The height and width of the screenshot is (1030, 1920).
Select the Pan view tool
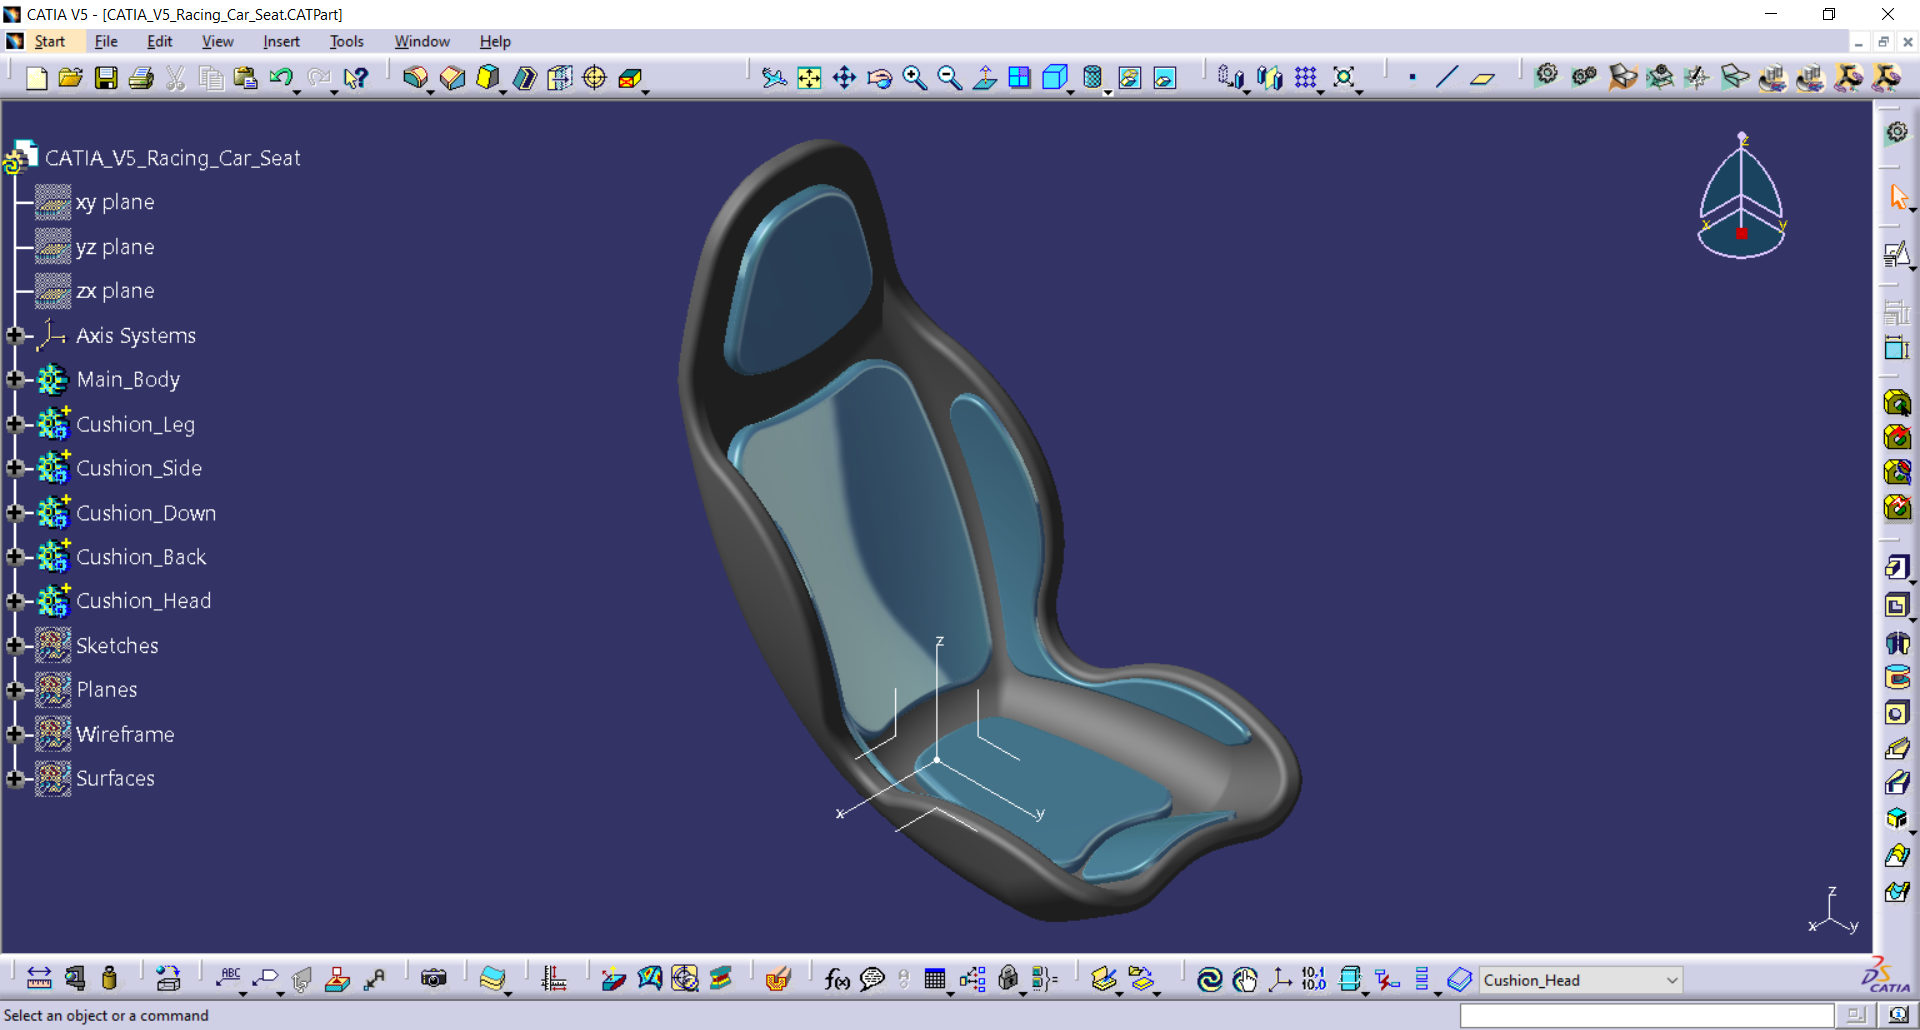(x=844, y=78)
